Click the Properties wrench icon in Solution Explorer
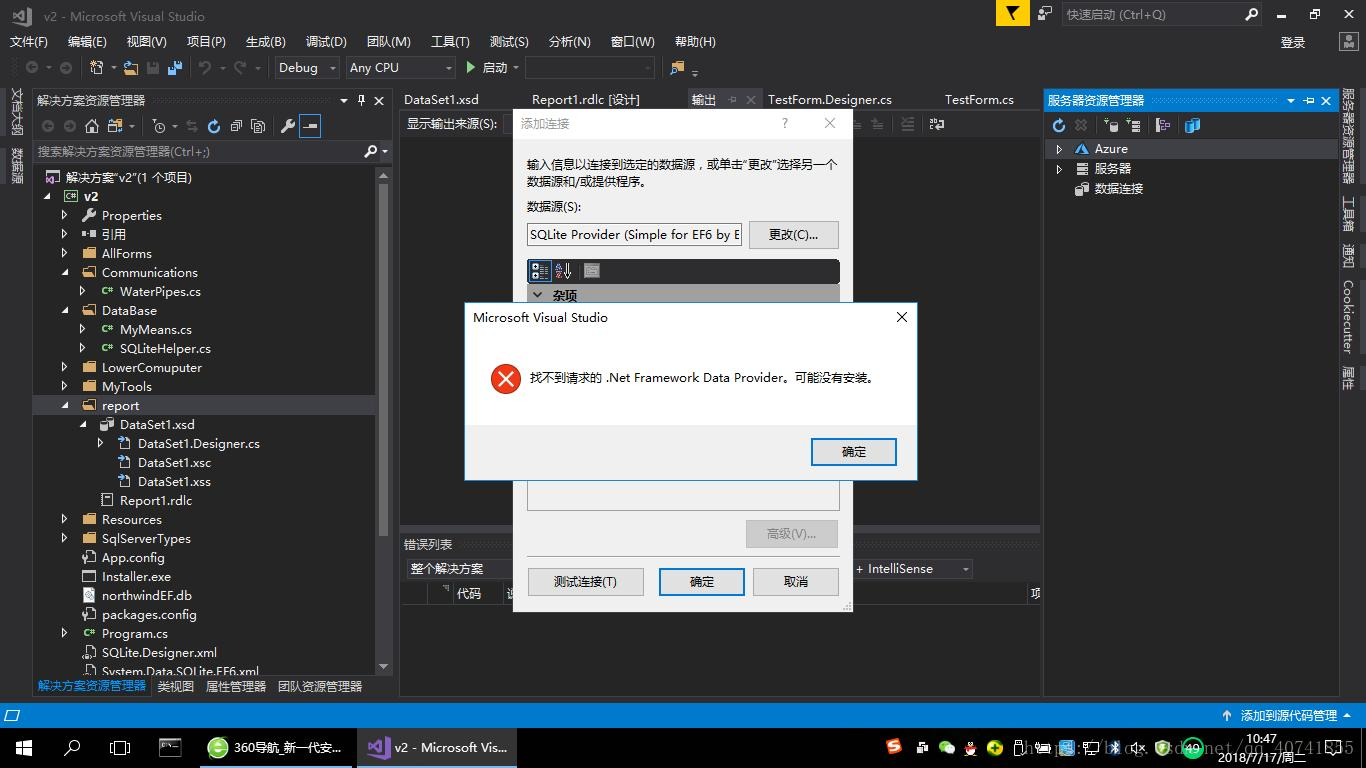 pos(290,125)
